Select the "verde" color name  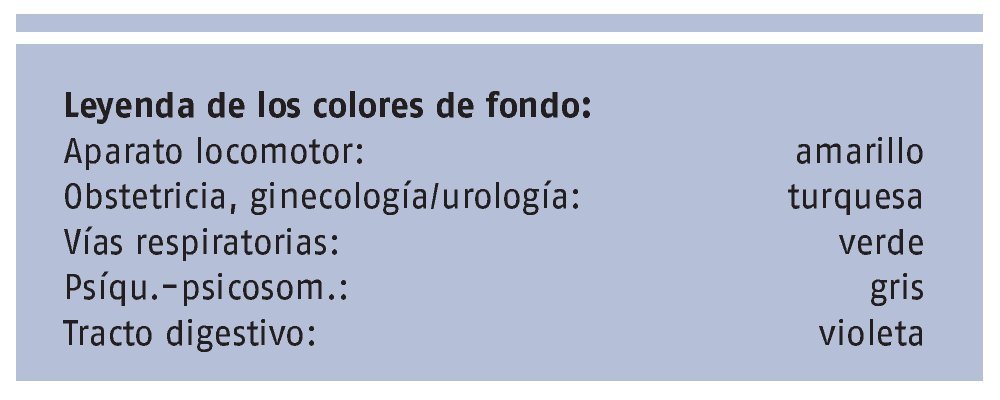click(881, 243)
